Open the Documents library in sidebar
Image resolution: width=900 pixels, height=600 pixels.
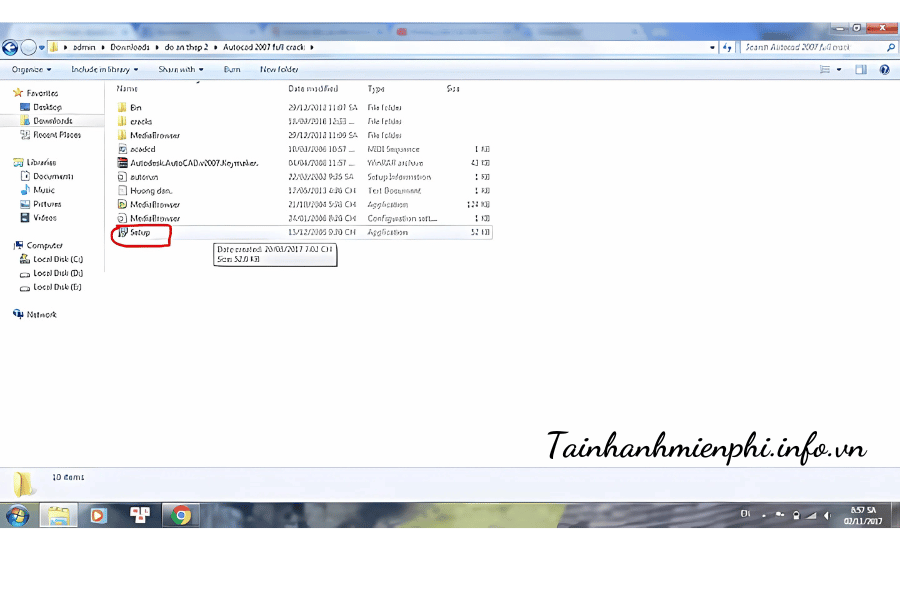[x=53, y=176]
